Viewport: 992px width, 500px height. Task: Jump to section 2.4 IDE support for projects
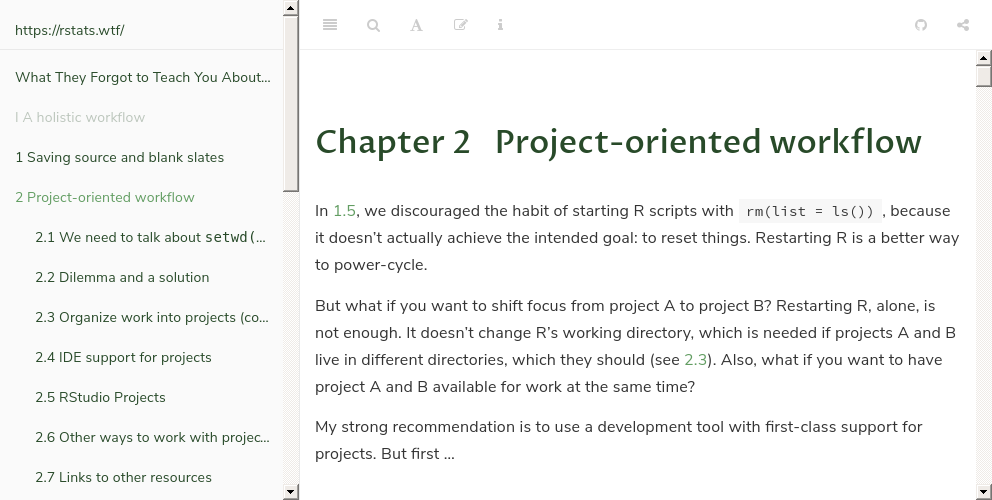123,357
